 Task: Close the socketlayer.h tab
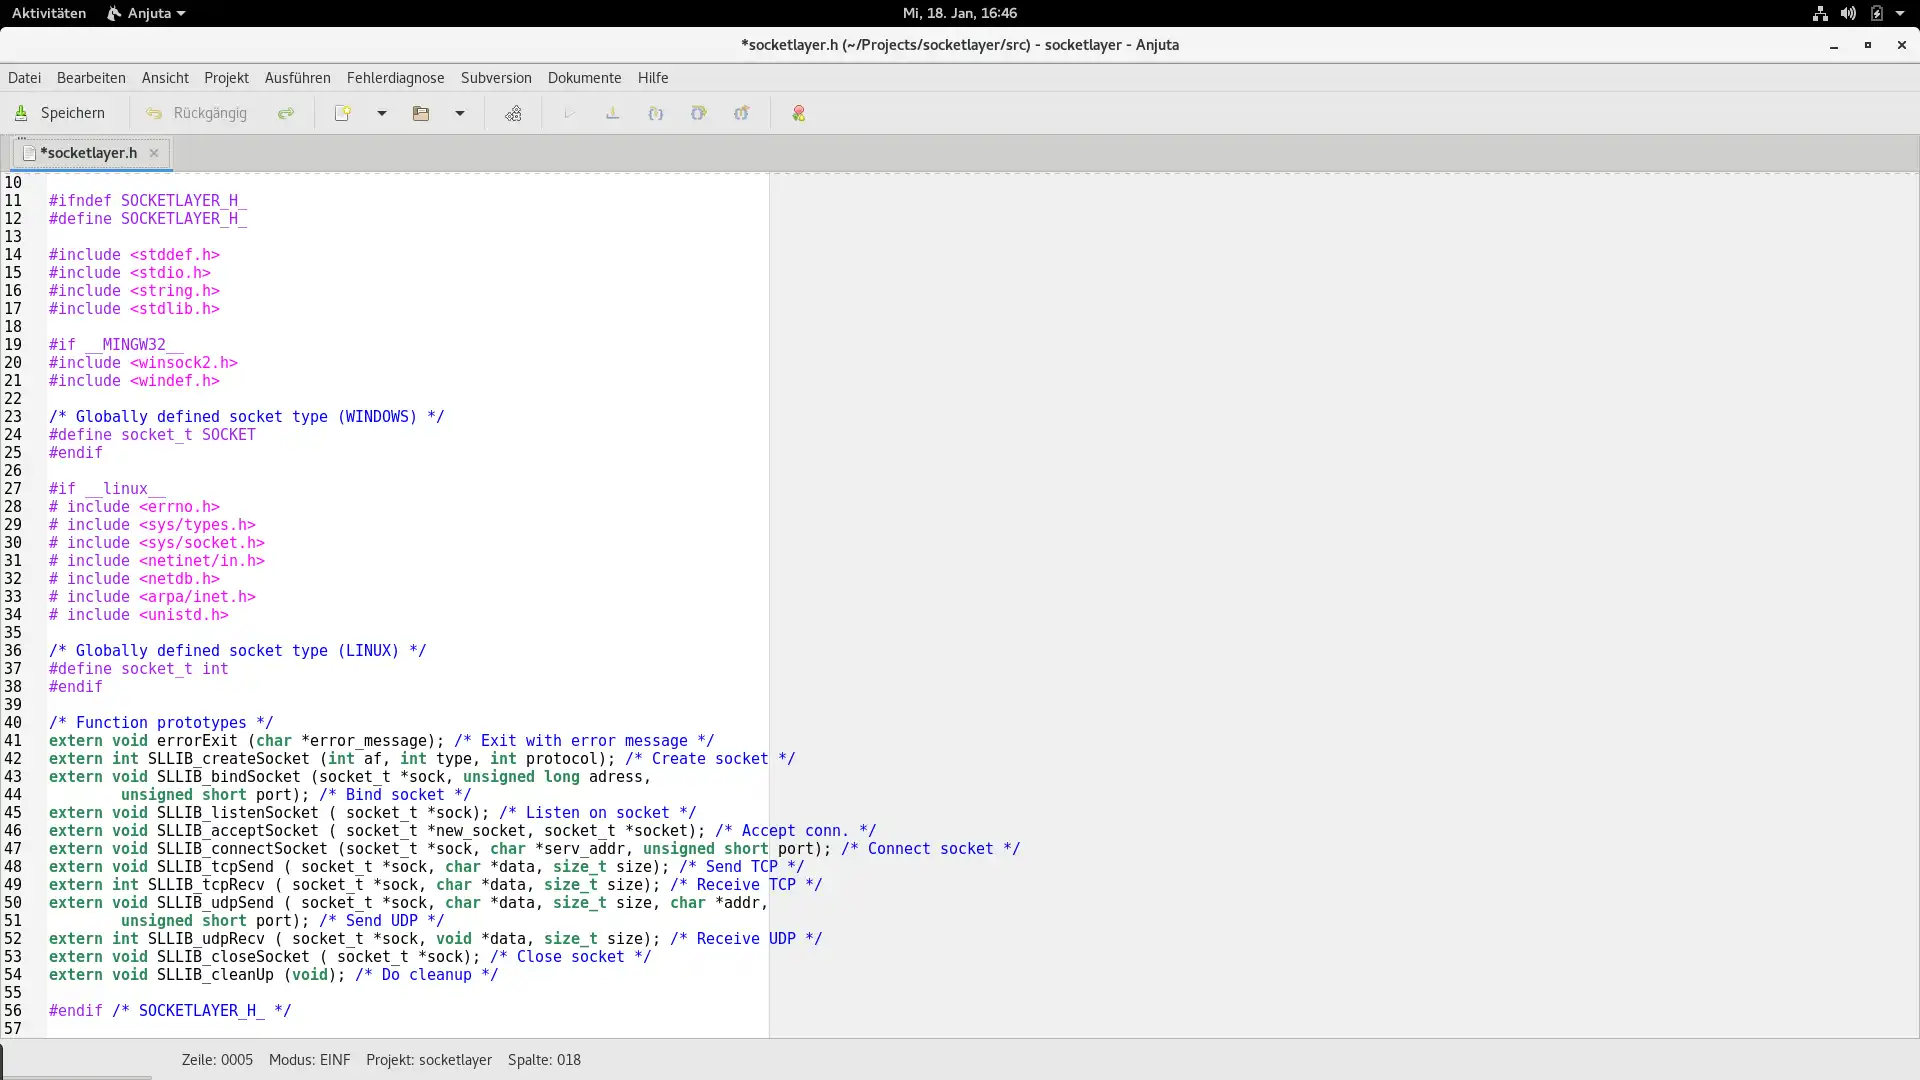point(154,153)
